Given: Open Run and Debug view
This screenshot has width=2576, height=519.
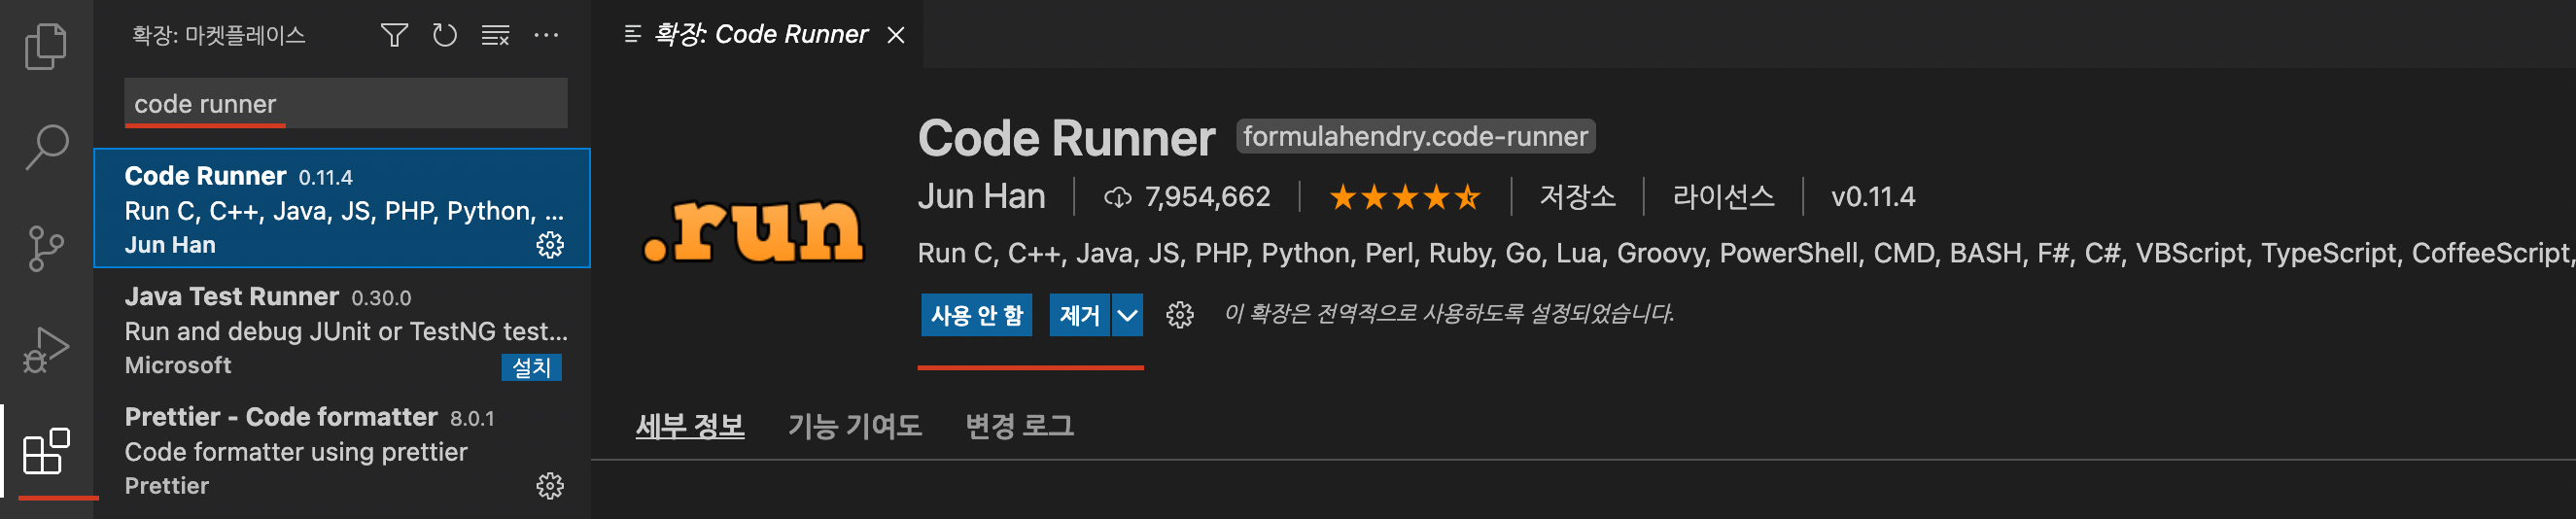Looking at the screenshot, I should 46,349.
